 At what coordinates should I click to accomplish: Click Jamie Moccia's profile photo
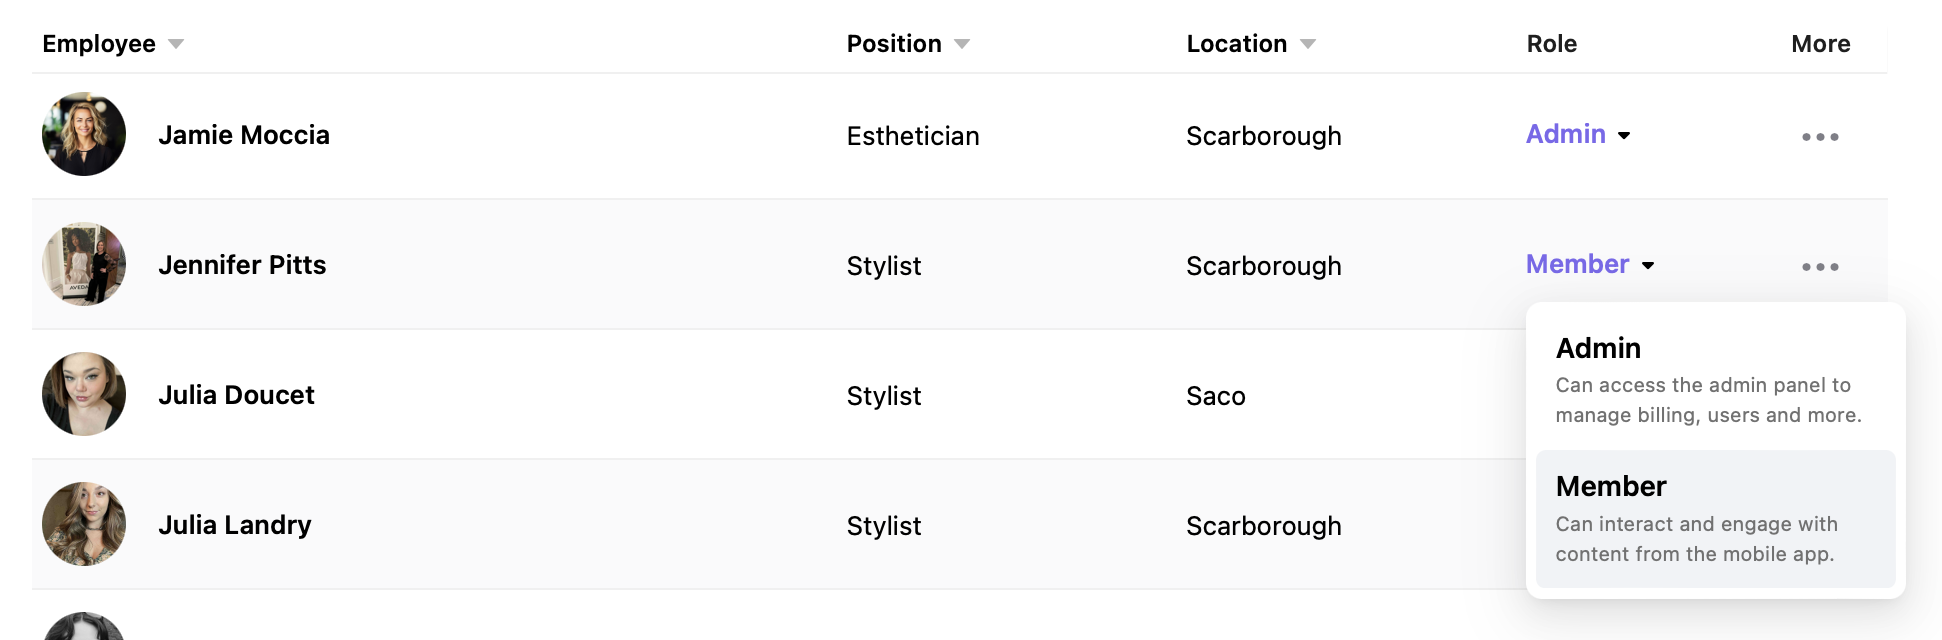coord(84,134)
